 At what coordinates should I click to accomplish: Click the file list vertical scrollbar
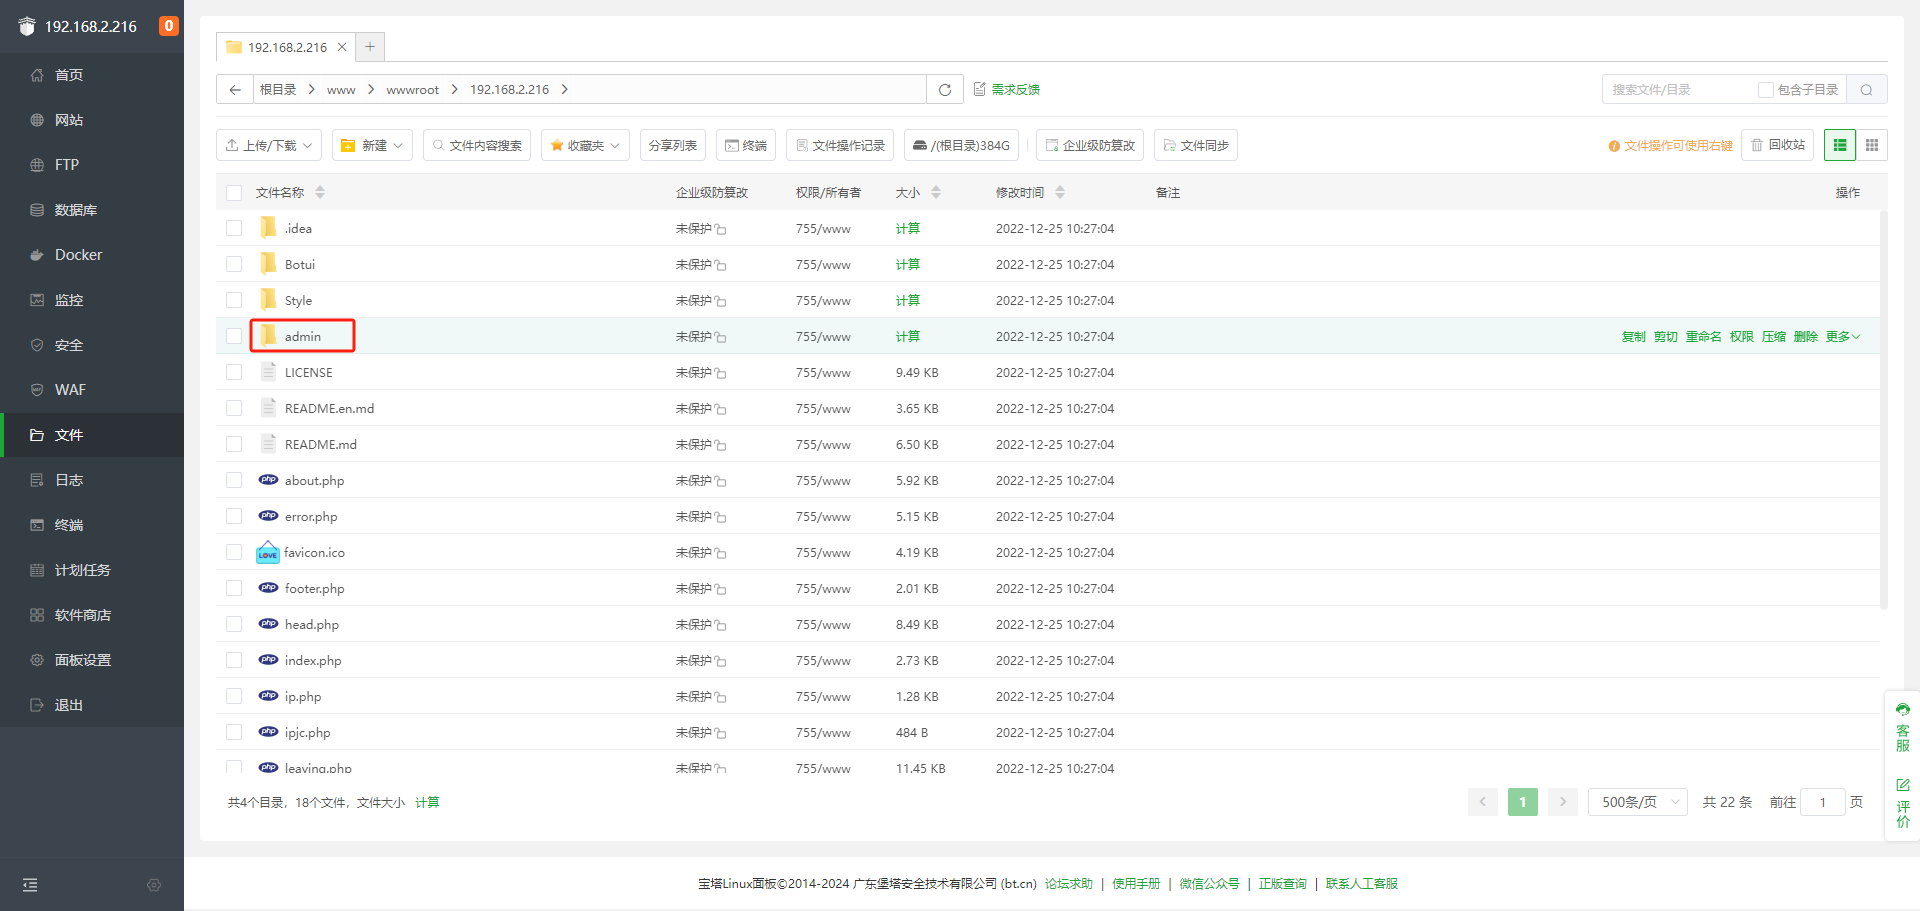click(1884, 410)
